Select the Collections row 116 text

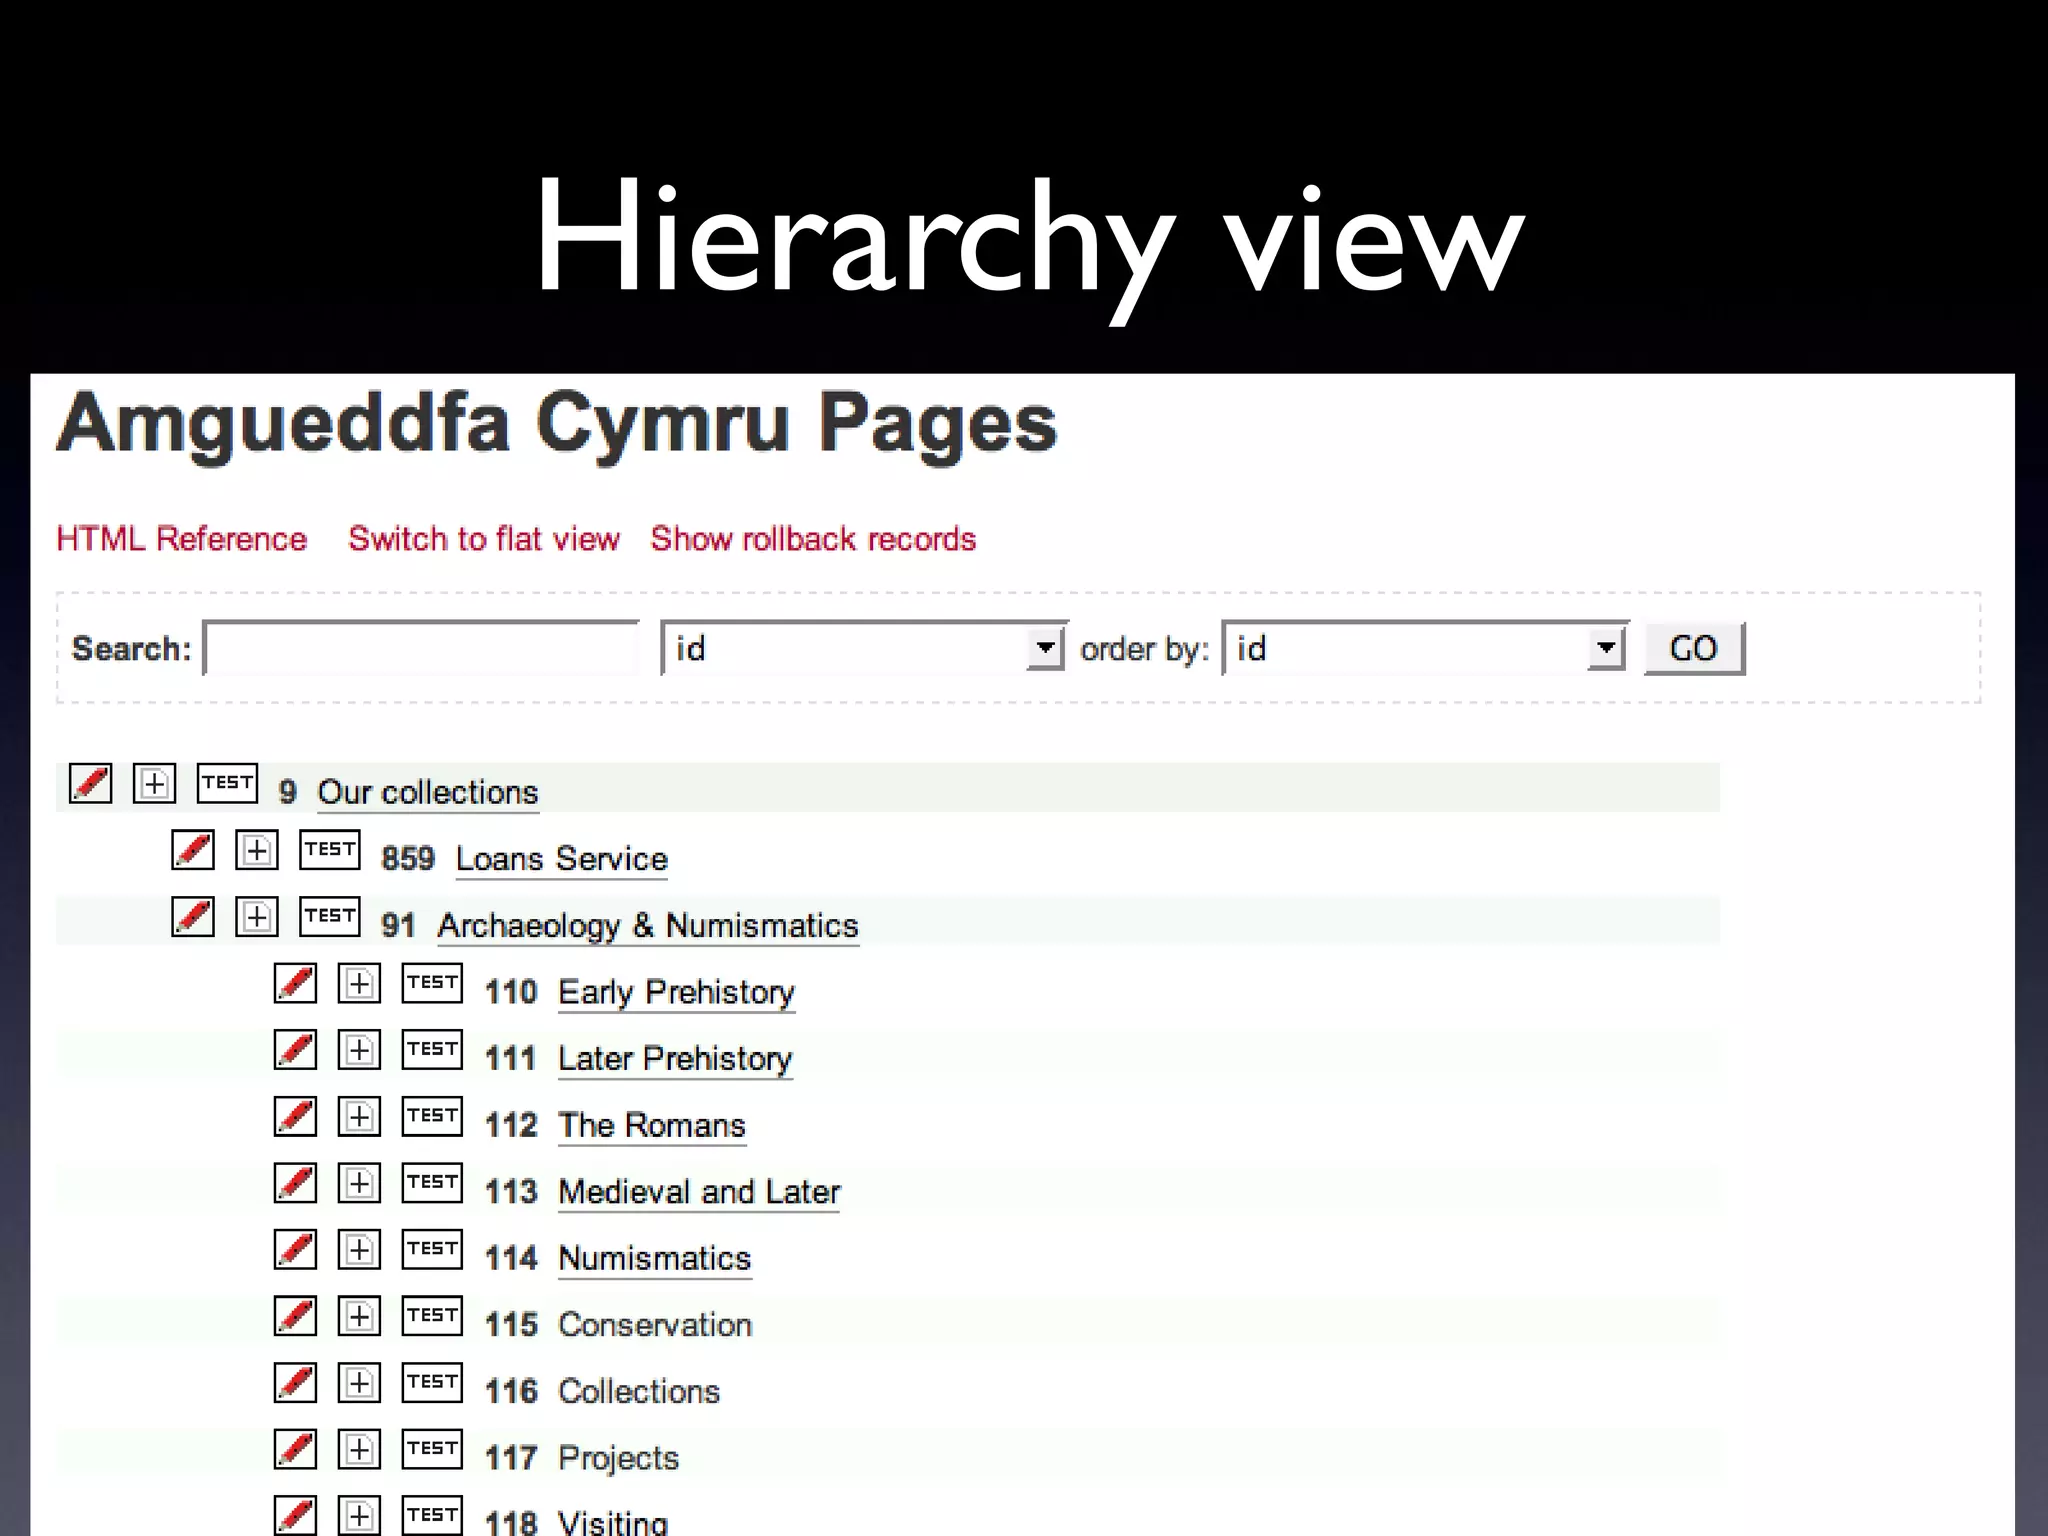point(639,1391)
